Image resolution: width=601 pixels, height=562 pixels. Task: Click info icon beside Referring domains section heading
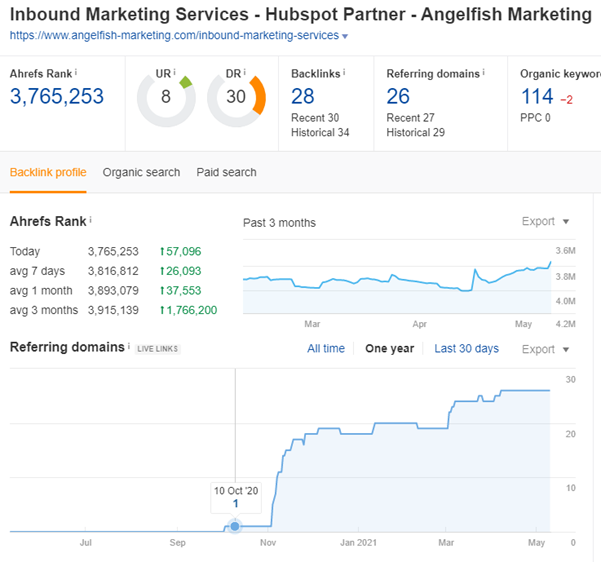129,345
